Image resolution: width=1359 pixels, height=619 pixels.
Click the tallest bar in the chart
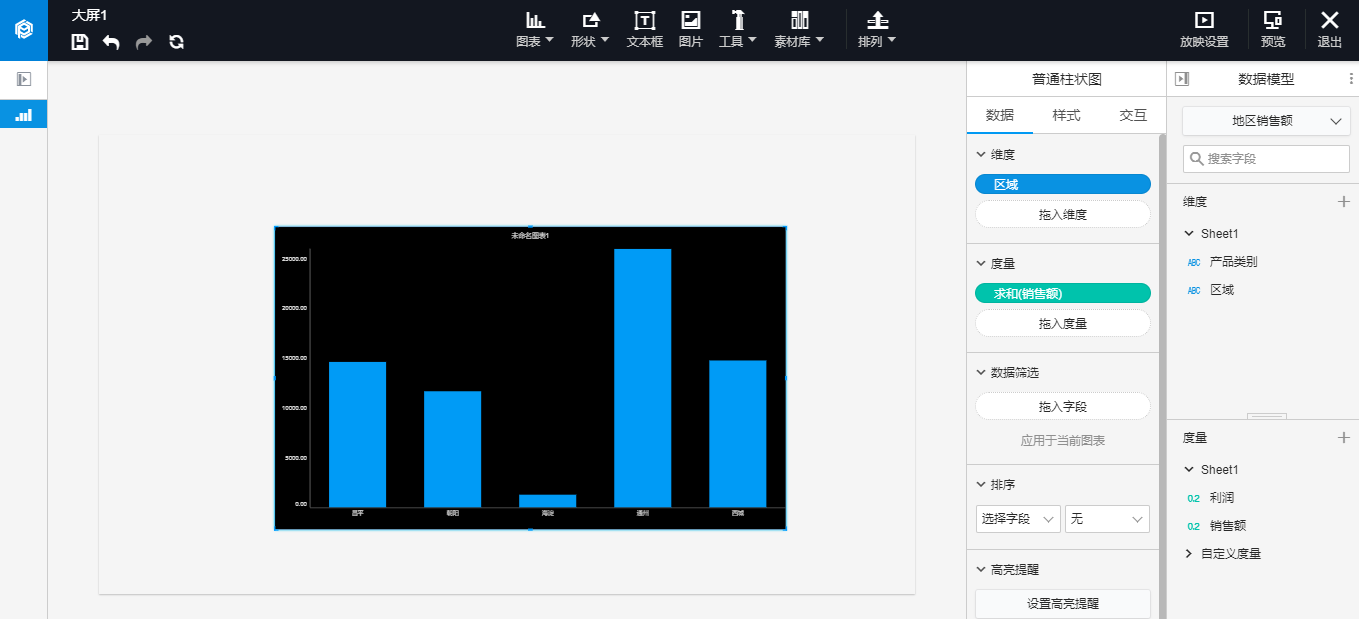pyautogui.click(x=642, y=377)
